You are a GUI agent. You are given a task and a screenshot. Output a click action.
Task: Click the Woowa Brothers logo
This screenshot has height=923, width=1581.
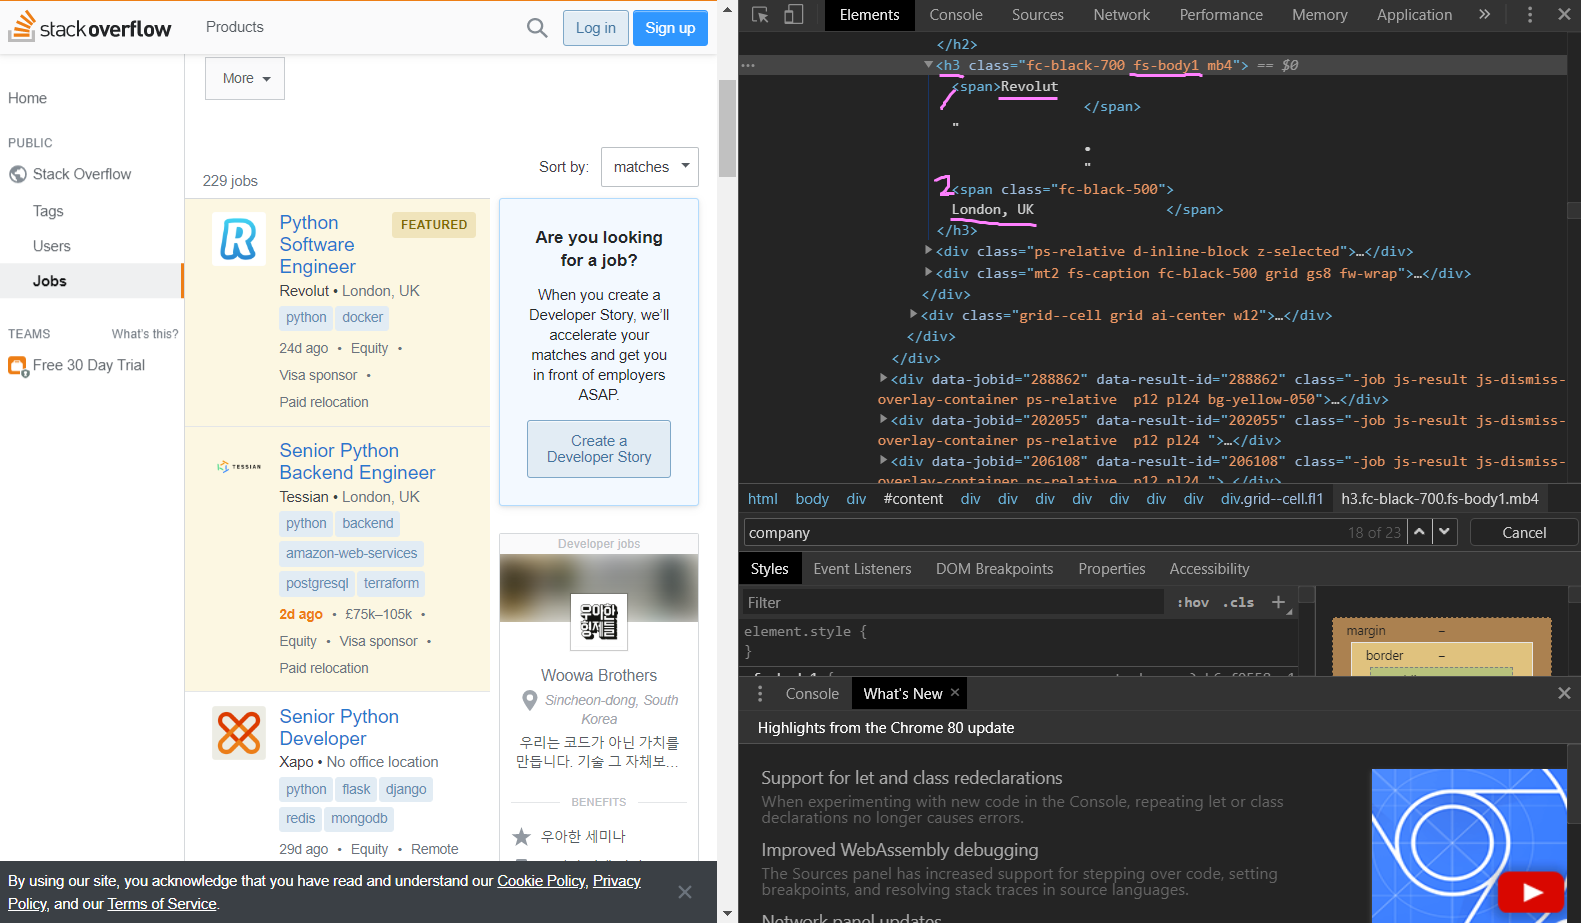[x=599, y=622]
